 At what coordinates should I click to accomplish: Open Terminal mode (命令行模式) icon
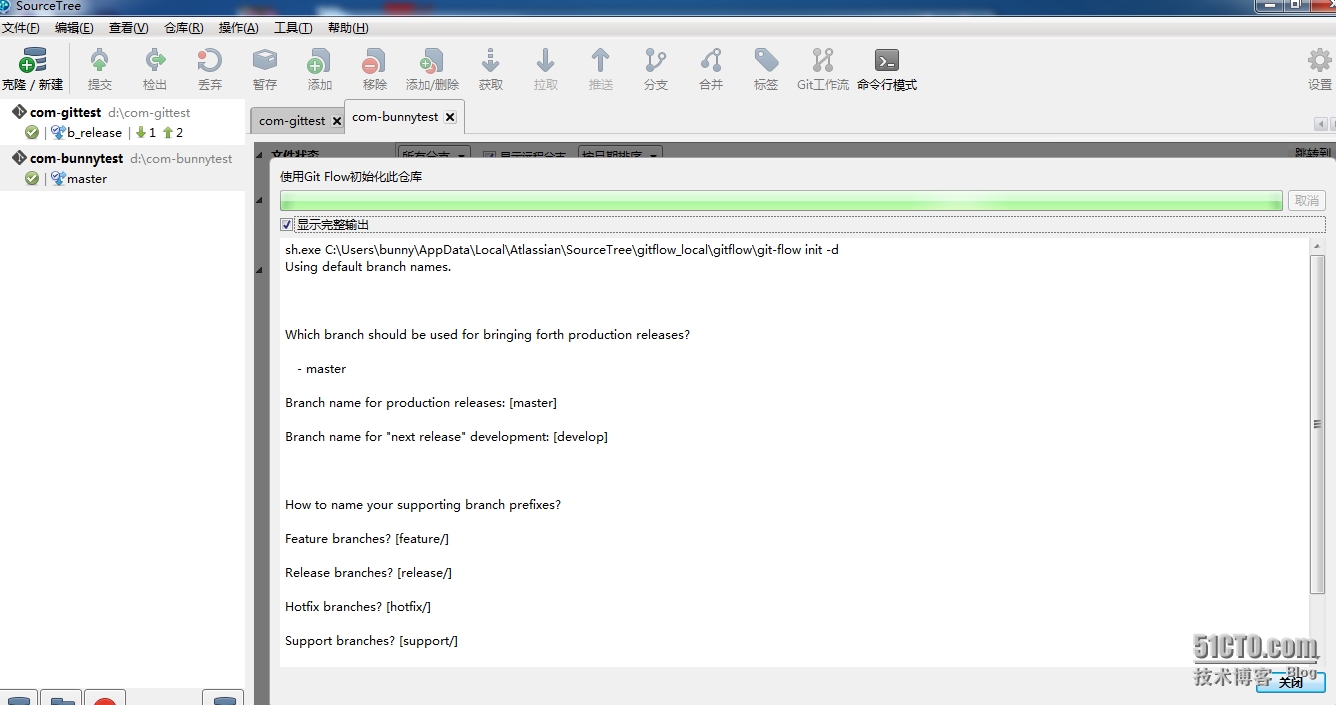point(887,61)
